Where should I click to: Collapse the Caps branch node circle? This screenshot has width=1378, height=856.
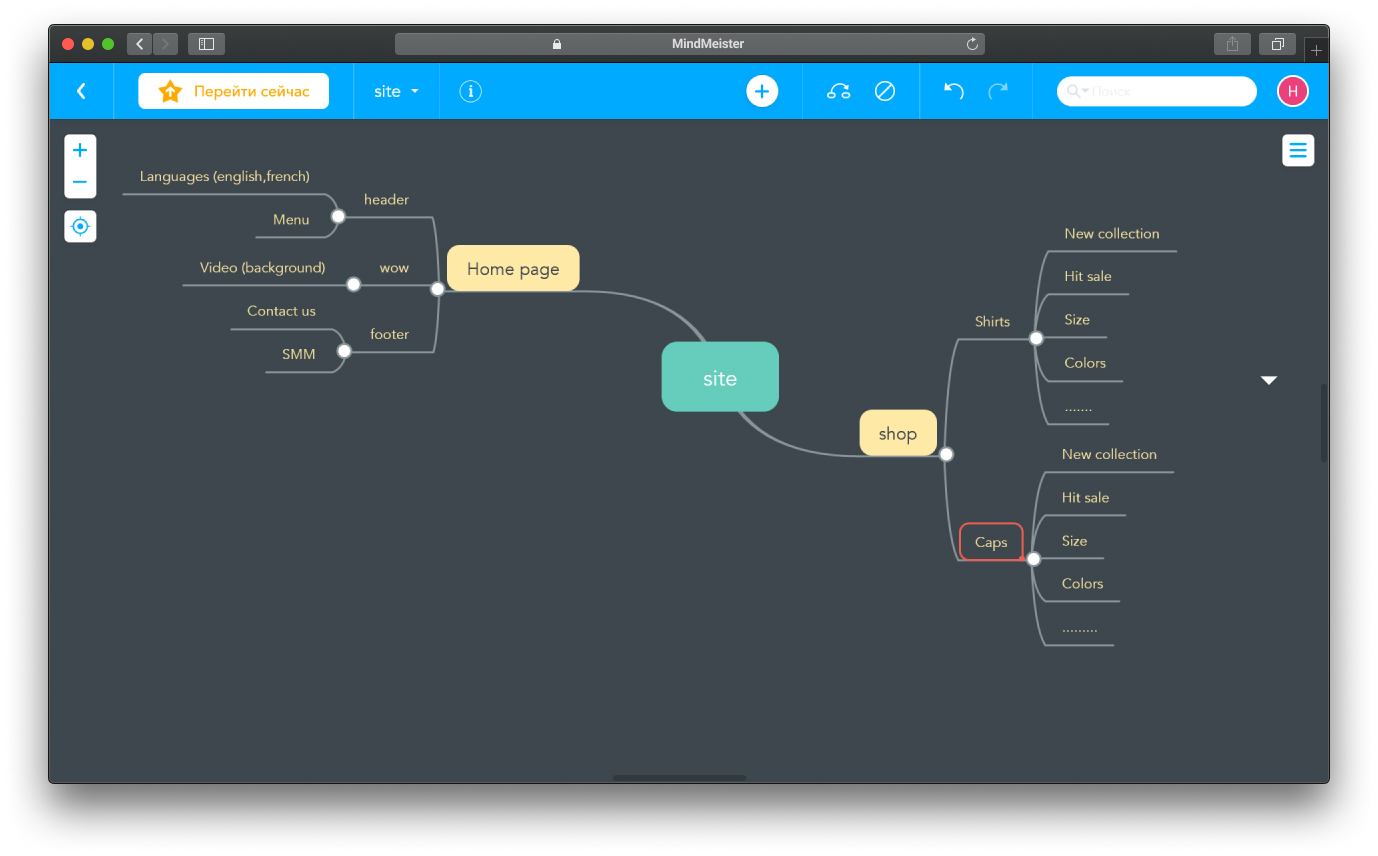point(1034,559)
